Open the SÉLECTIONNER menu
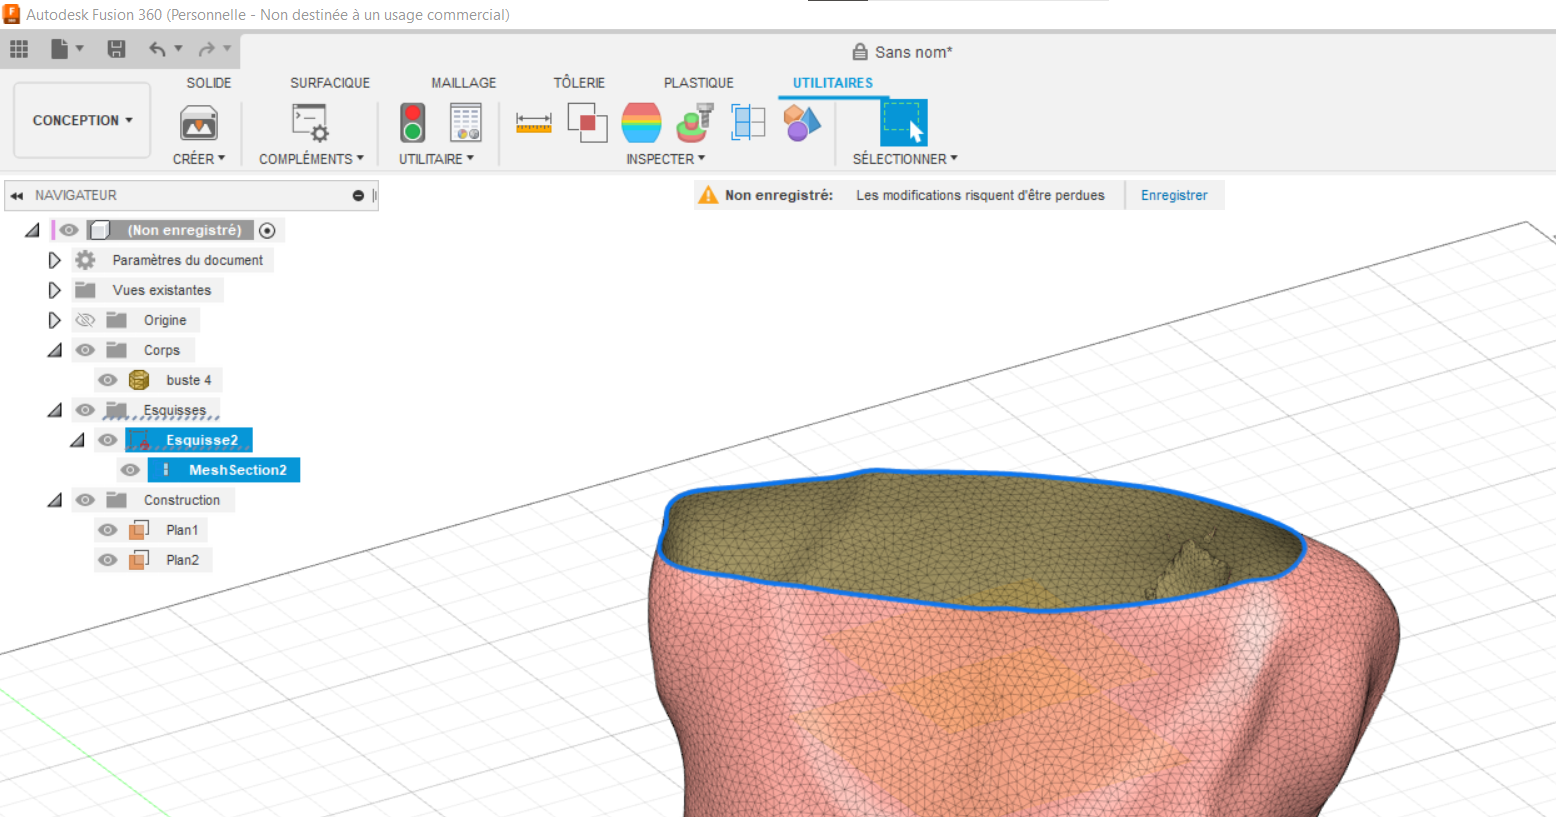1556x817 pixels. click(905, 159)
